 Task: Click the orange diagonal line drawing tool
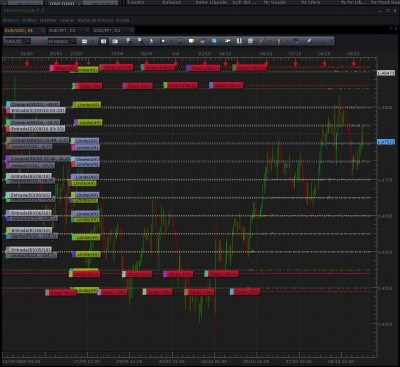tap(262, 41)
